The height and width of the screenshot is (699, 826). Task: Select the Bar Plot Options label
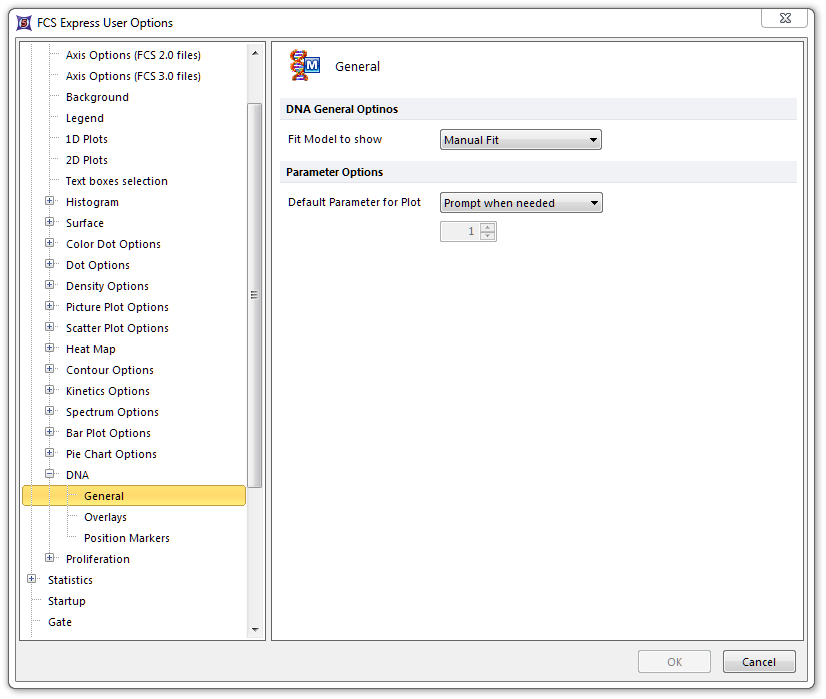coord(109,434)
